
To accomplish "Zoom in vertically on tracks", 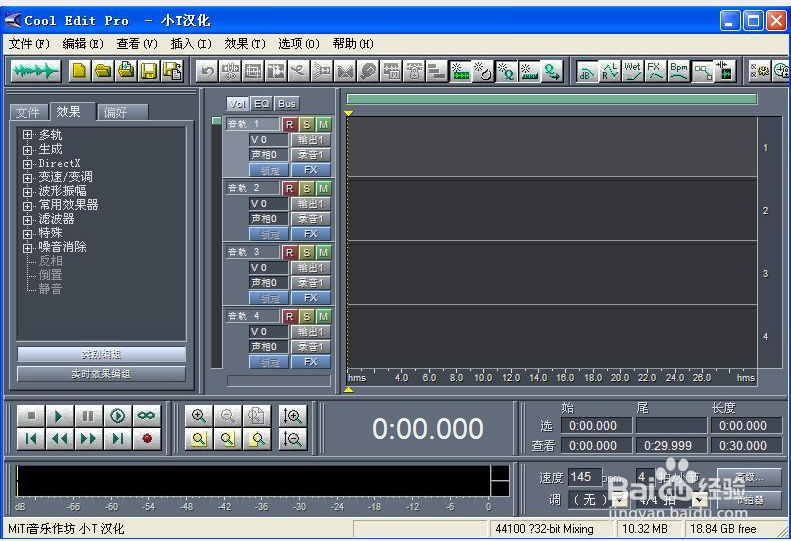I will pos(292,416).
